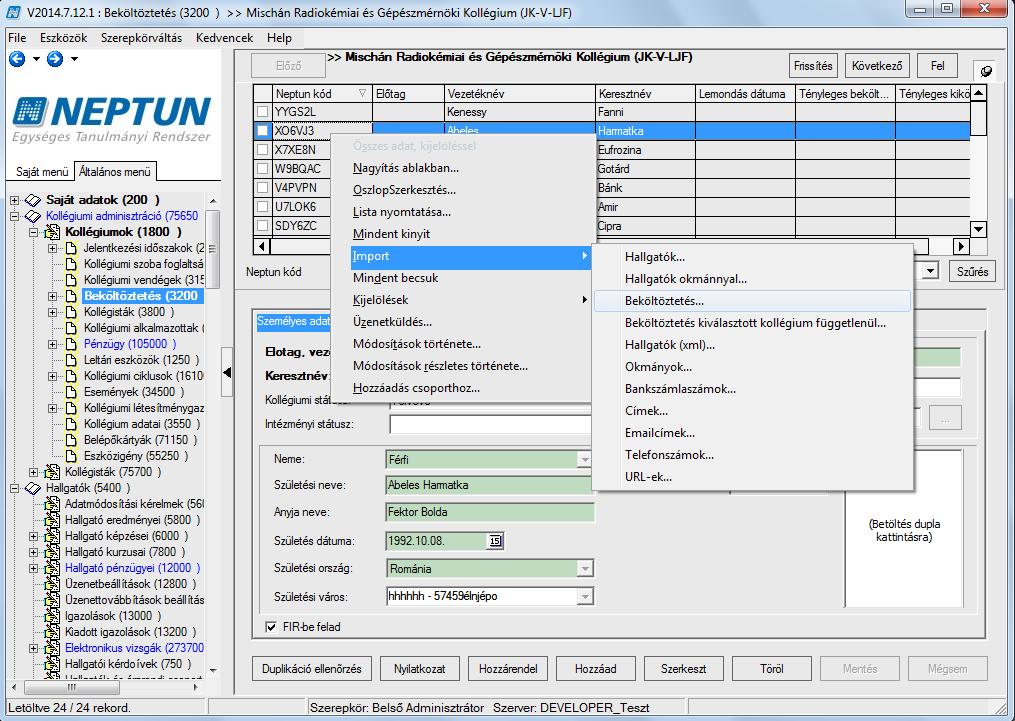Collapse the left panel with black arrow
Viewport: 1015px width, 721px height.
click(227, 372)
